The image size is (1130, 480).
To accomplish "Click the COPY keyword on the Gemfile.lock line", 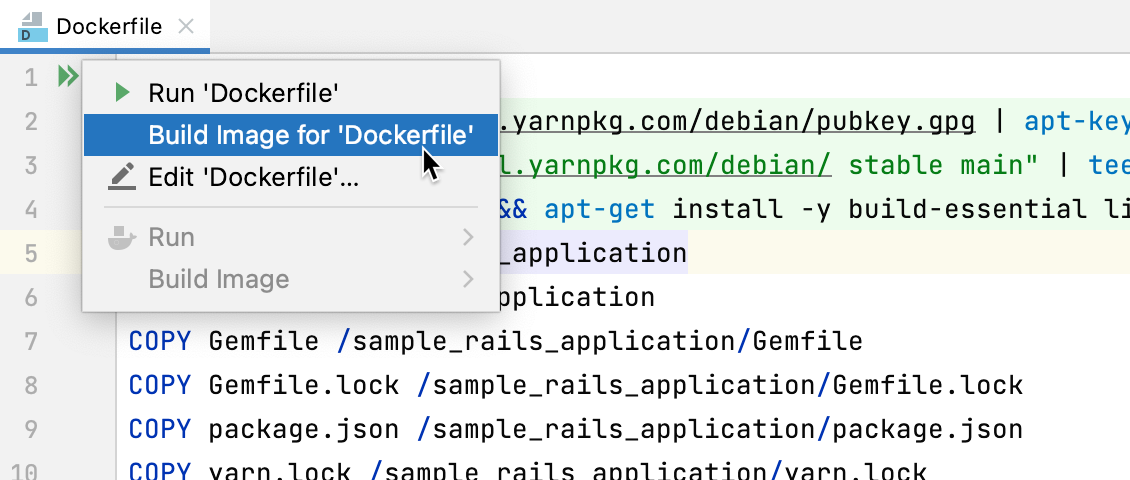I will coord(160,385).
